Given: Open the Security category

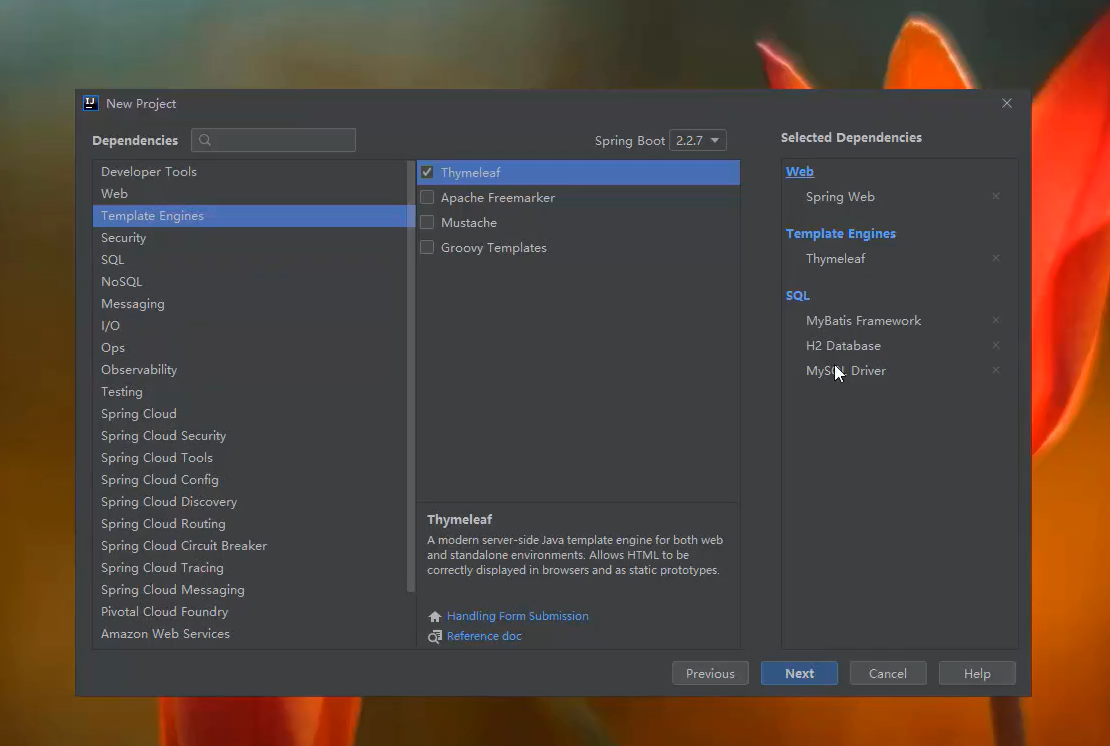Looking at the screenshot, I should pos(251,238).
